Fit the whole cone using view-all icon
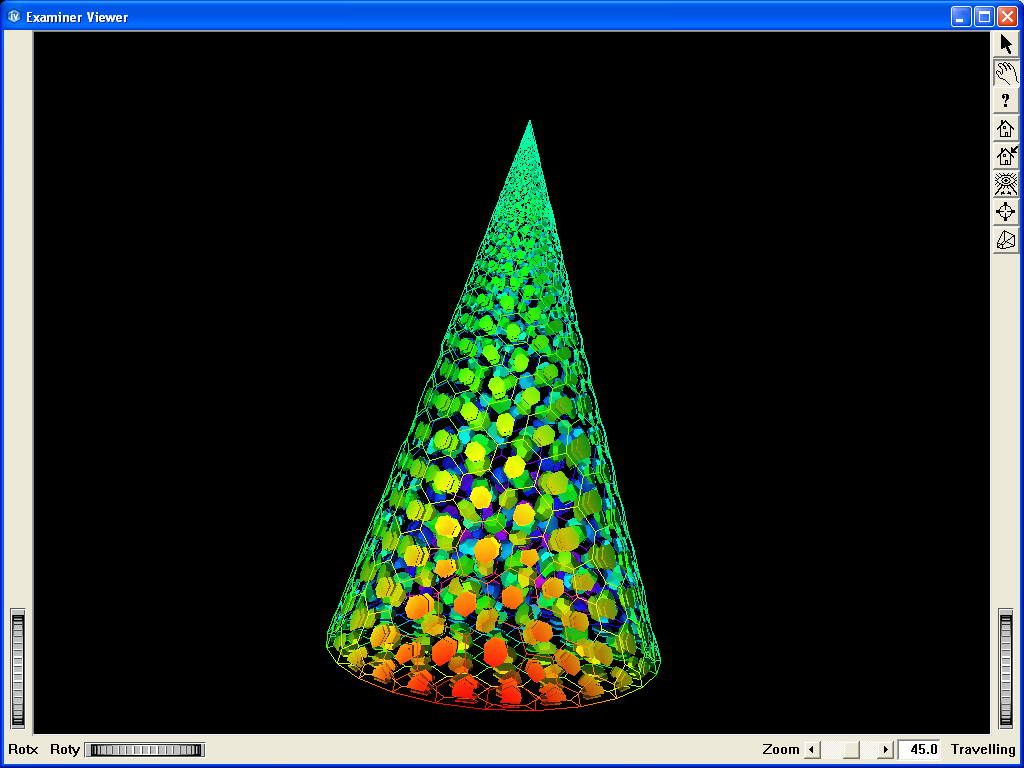Screen dimensions: 1024x768 (x=1005, y=183)
